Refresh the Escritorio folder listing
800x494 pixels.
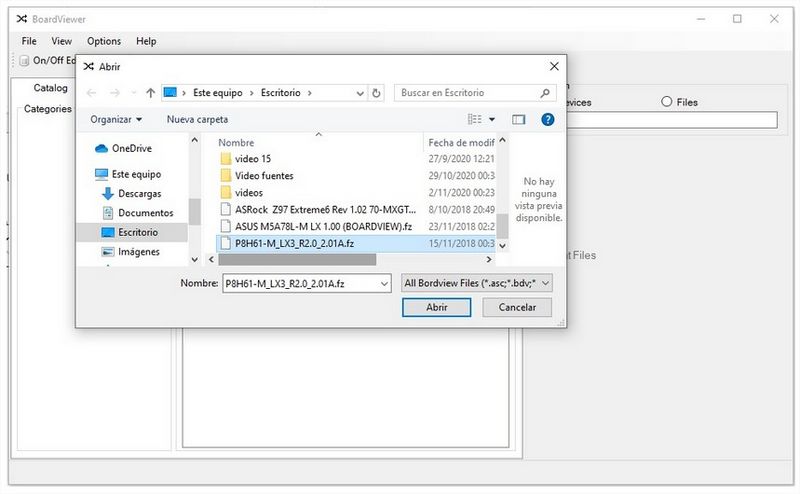pyautogui.click(x=377, y=93)
